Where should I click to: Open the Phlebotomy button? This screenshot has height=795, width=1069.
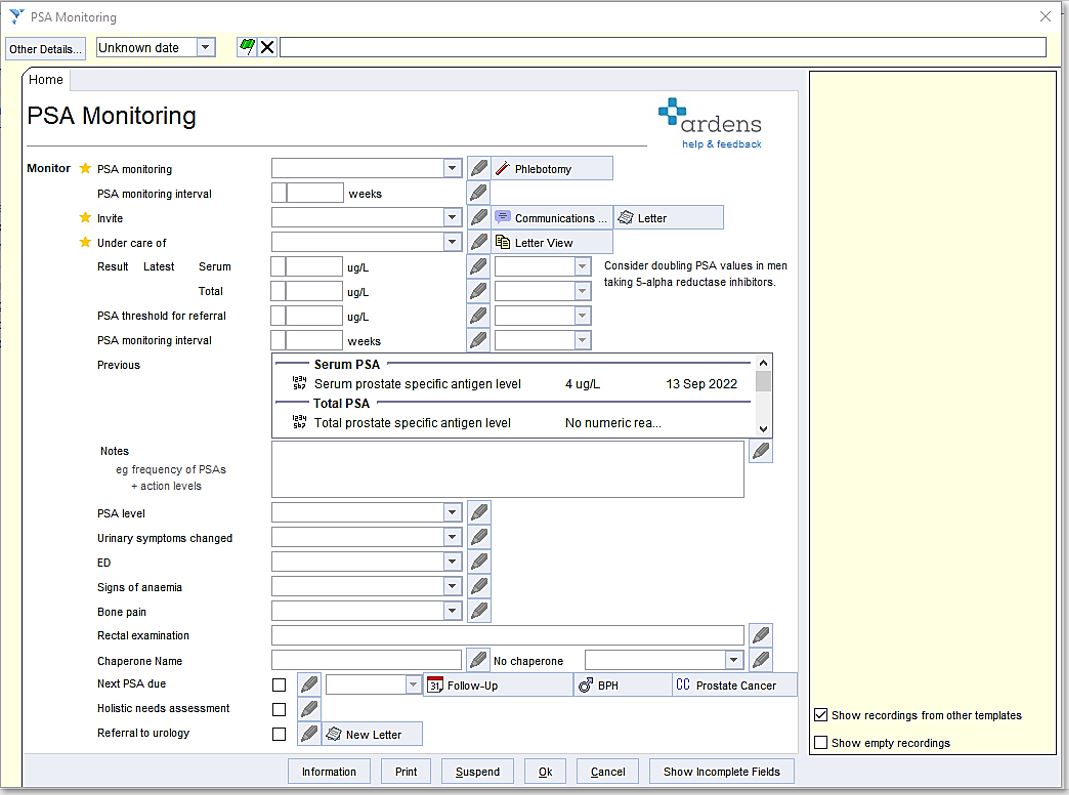[552, 168]
